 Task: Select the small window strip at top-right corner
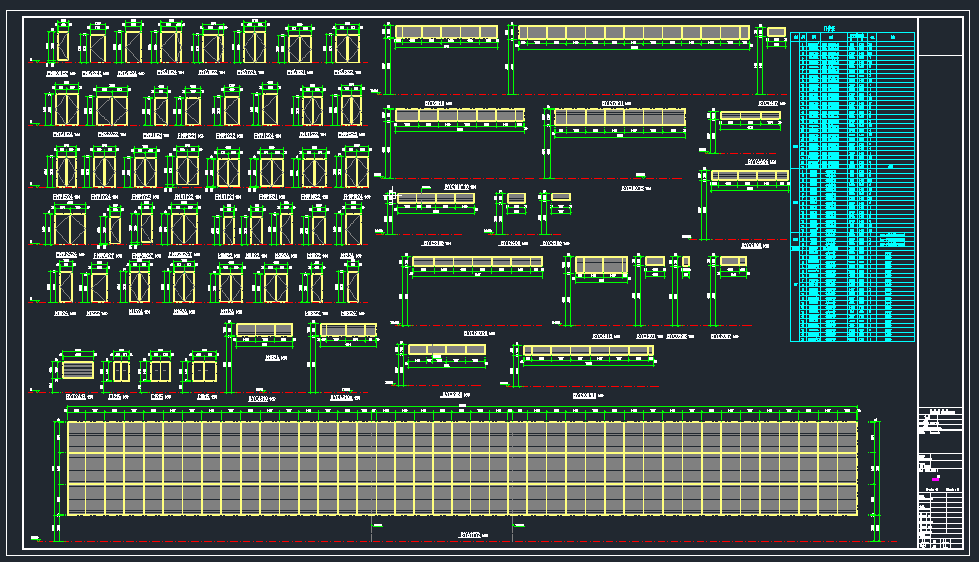(x=775, y=33)
